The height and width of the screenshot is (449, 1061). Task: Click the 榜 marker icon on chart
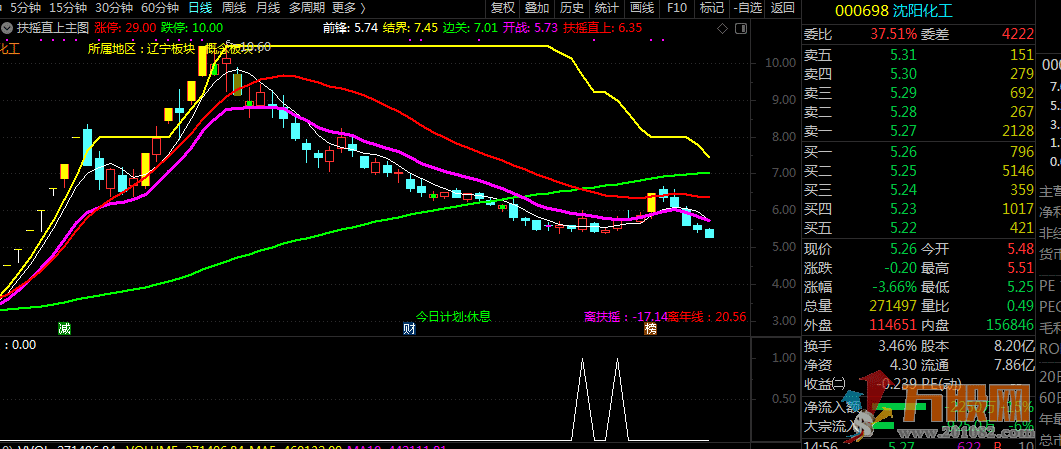coord(650,330)
